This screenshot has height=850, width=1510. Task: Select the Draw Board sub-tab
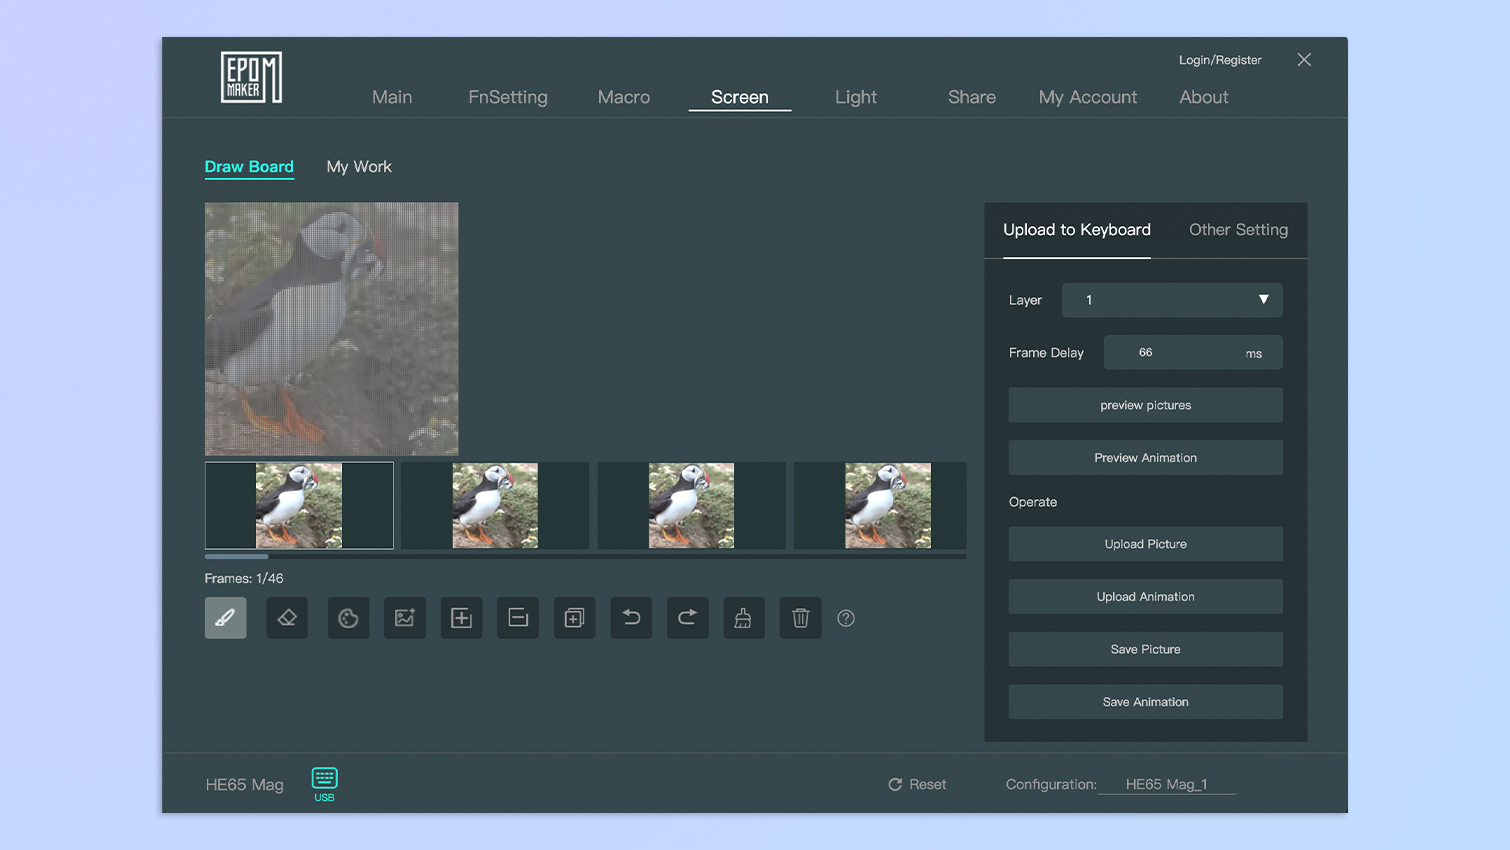coord(249,167)
